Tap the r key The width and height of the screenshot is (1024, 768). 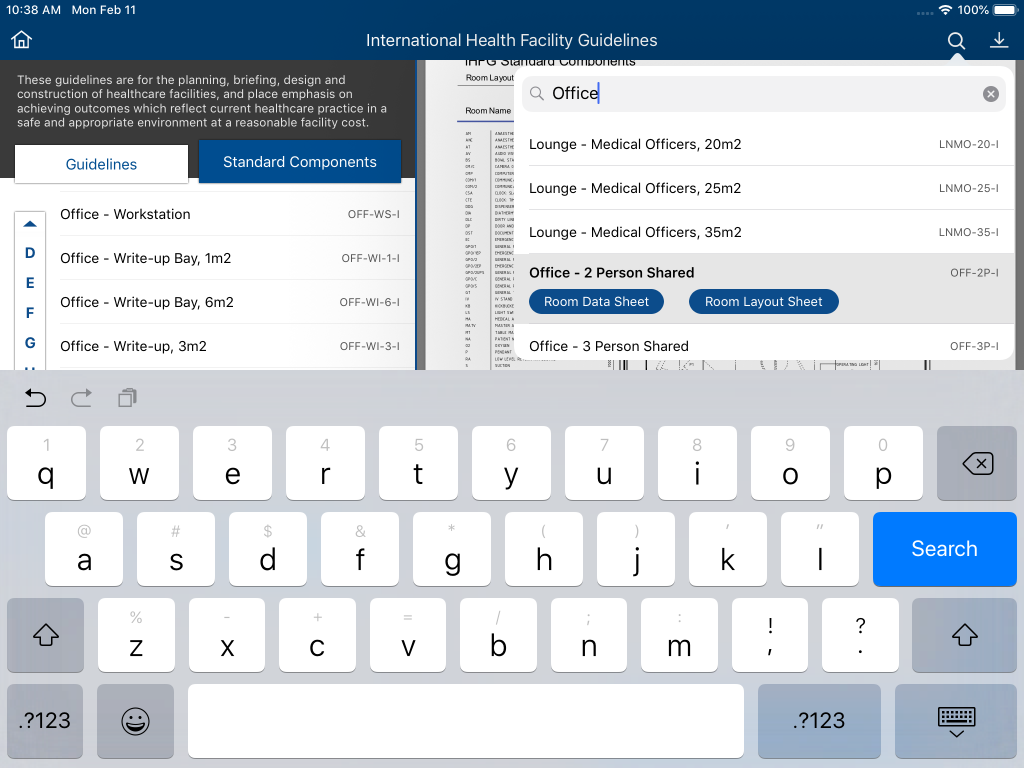pos(325,464)
